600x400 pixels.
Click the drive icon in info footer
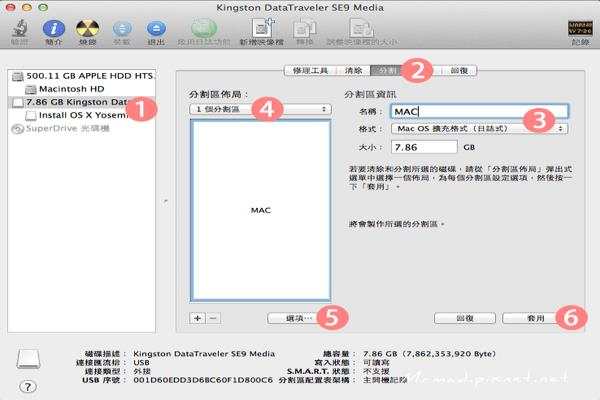[28, 359]
